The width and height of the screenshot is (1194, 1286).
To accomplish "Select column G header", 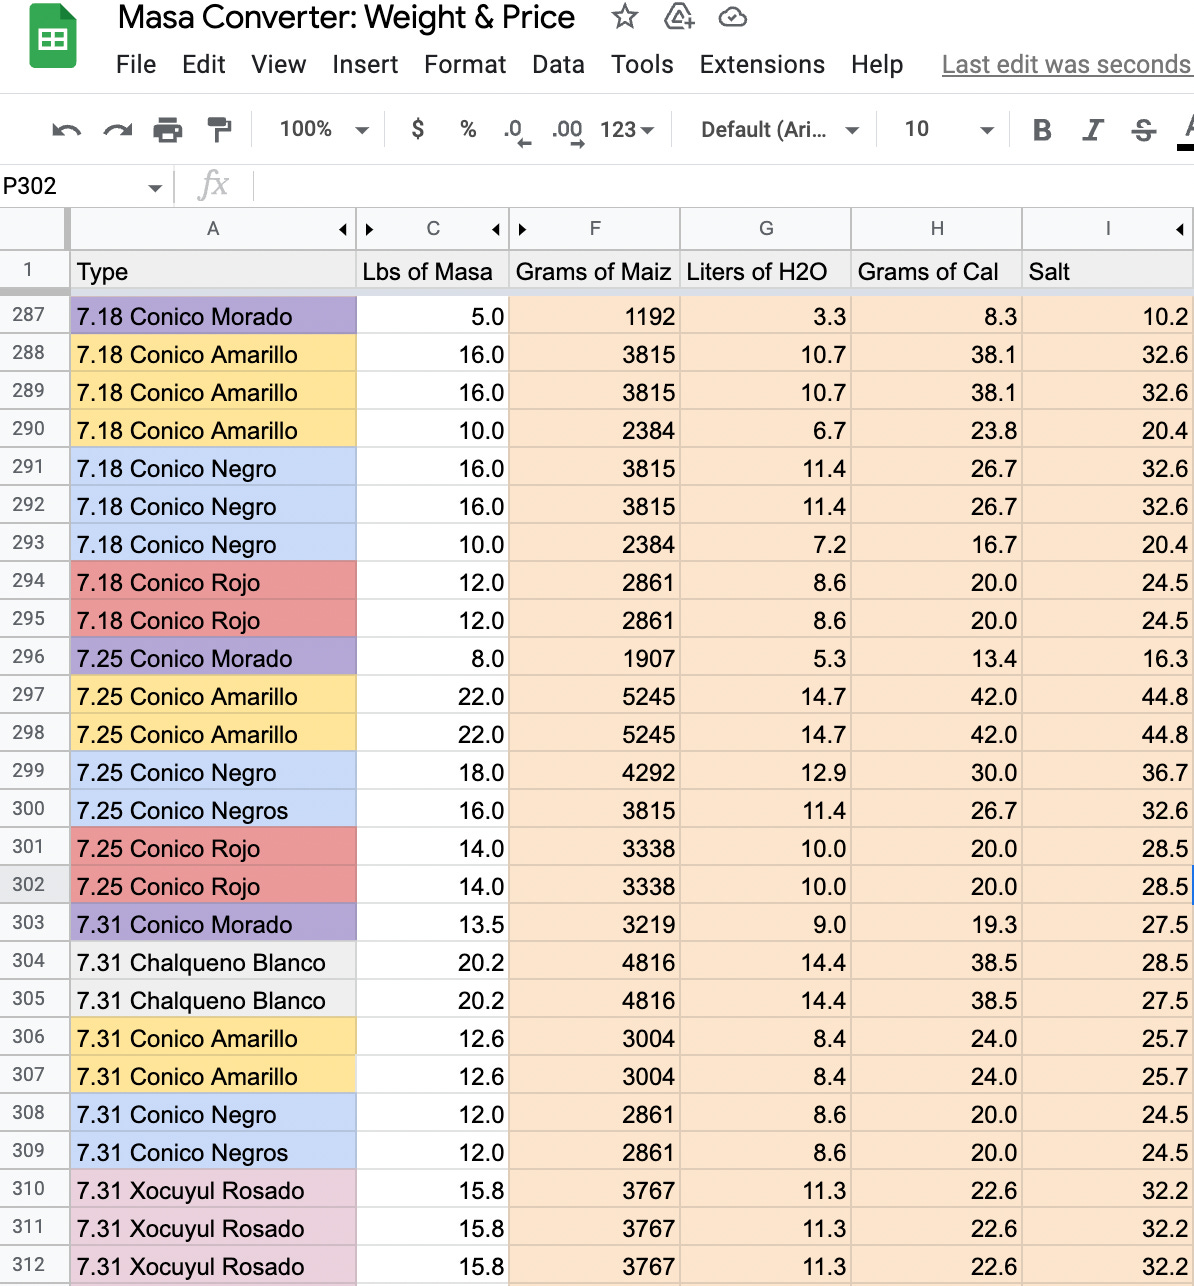I will [x=766, y=229].
